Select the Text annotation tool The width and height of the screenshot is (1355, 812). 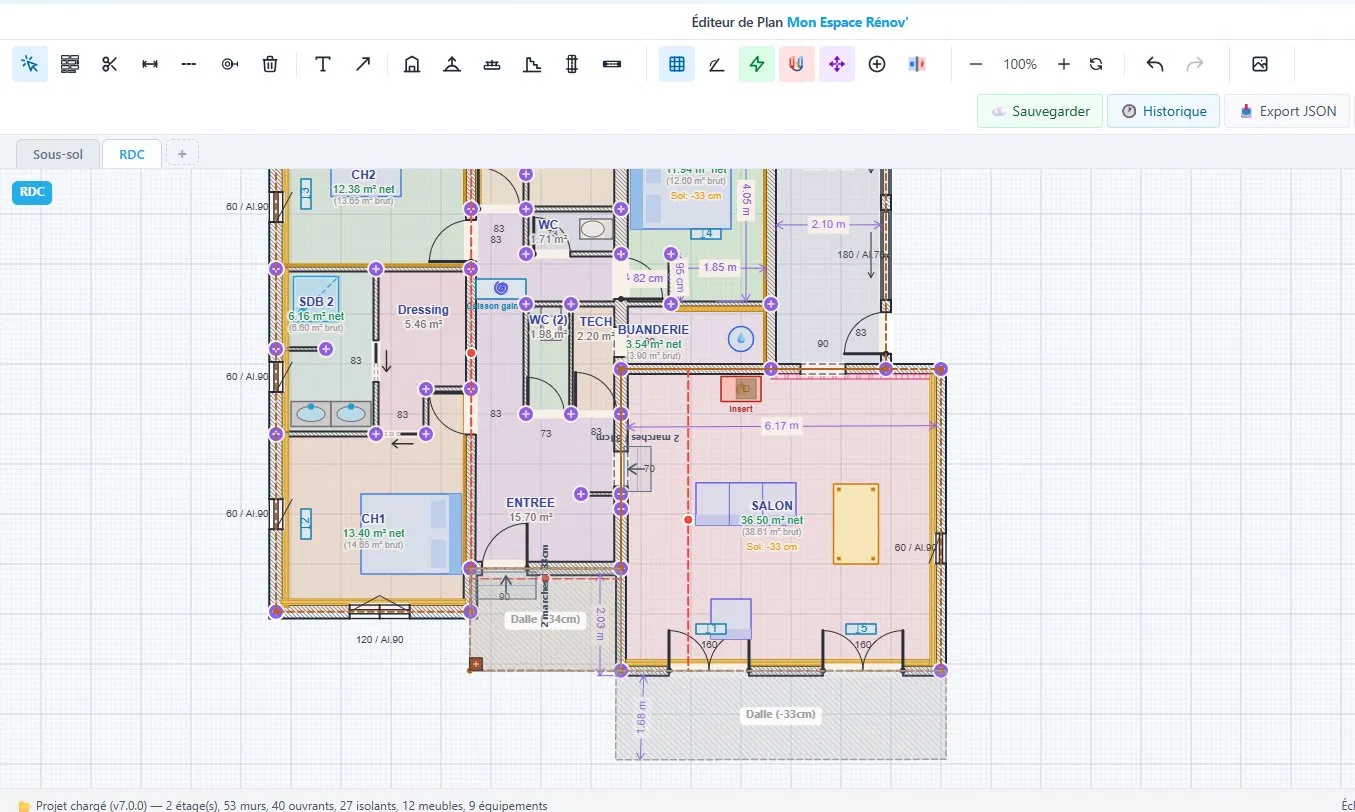pyautogui.click(x=323, y=64)
